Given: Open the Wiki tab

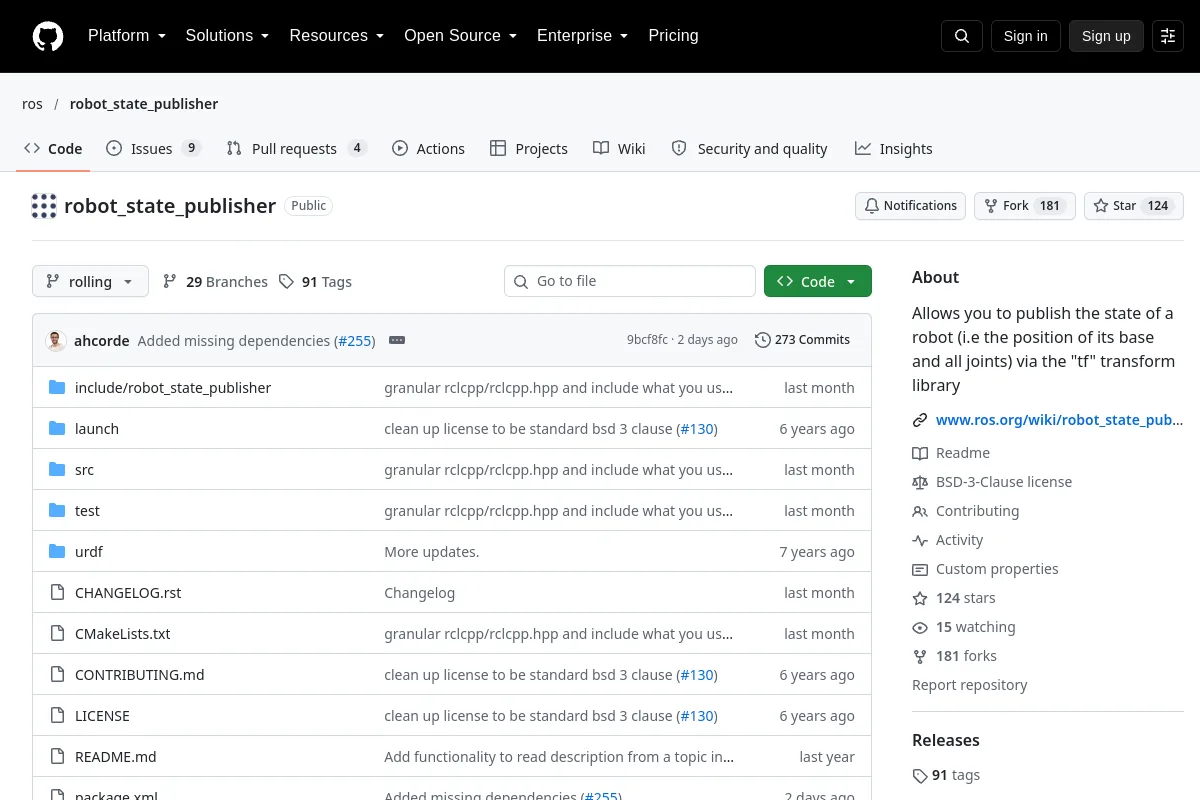Looking at the screenshot, I should tap(619, 148).
